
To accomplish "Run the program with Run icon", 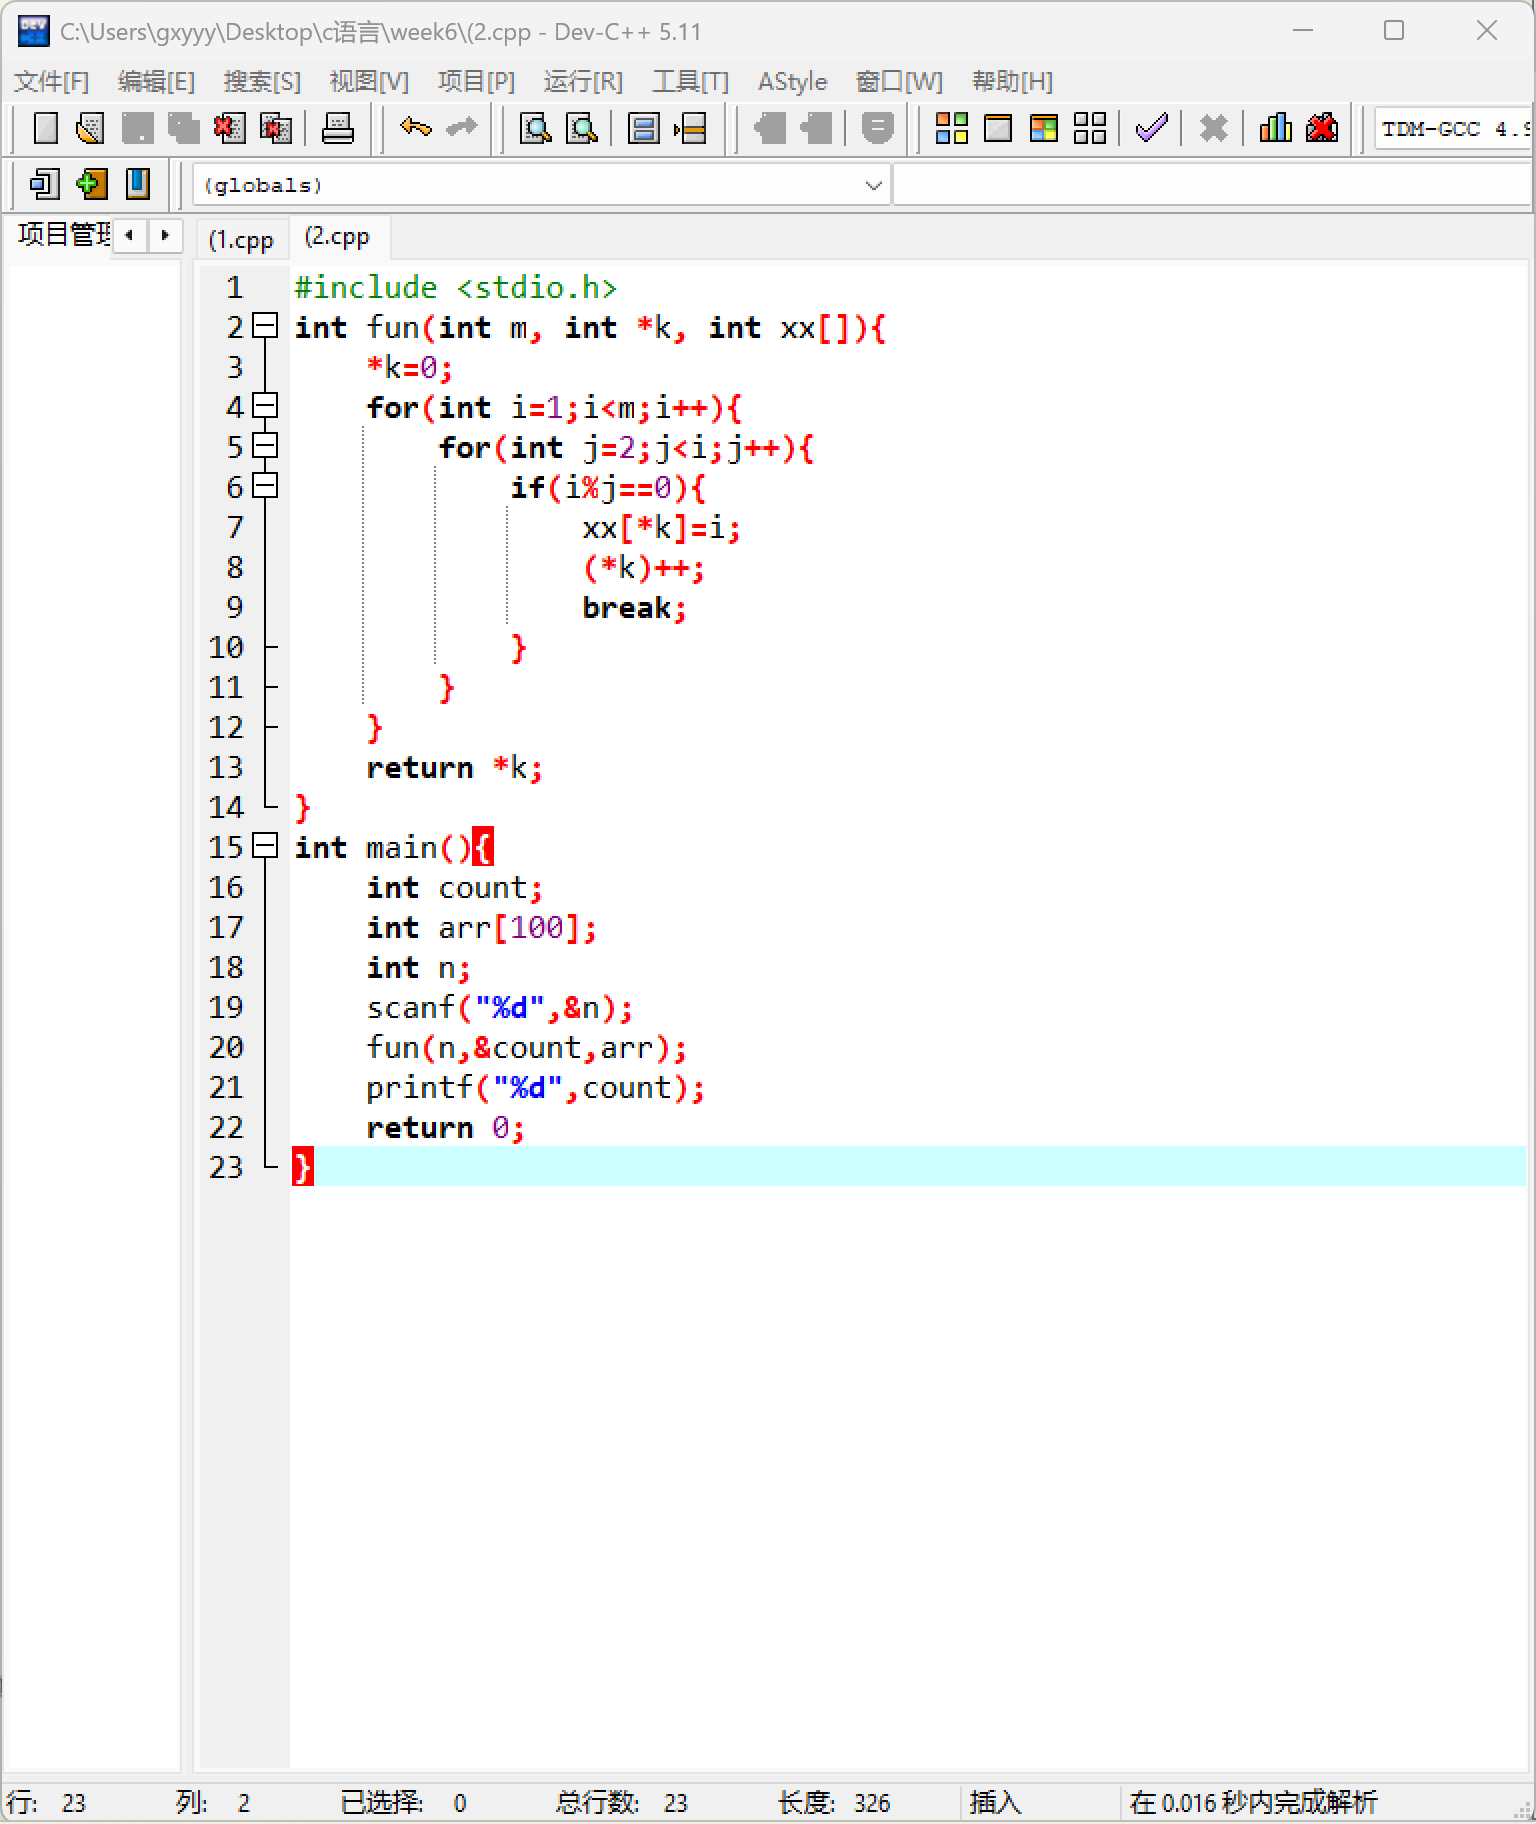I will coord(998,128).
